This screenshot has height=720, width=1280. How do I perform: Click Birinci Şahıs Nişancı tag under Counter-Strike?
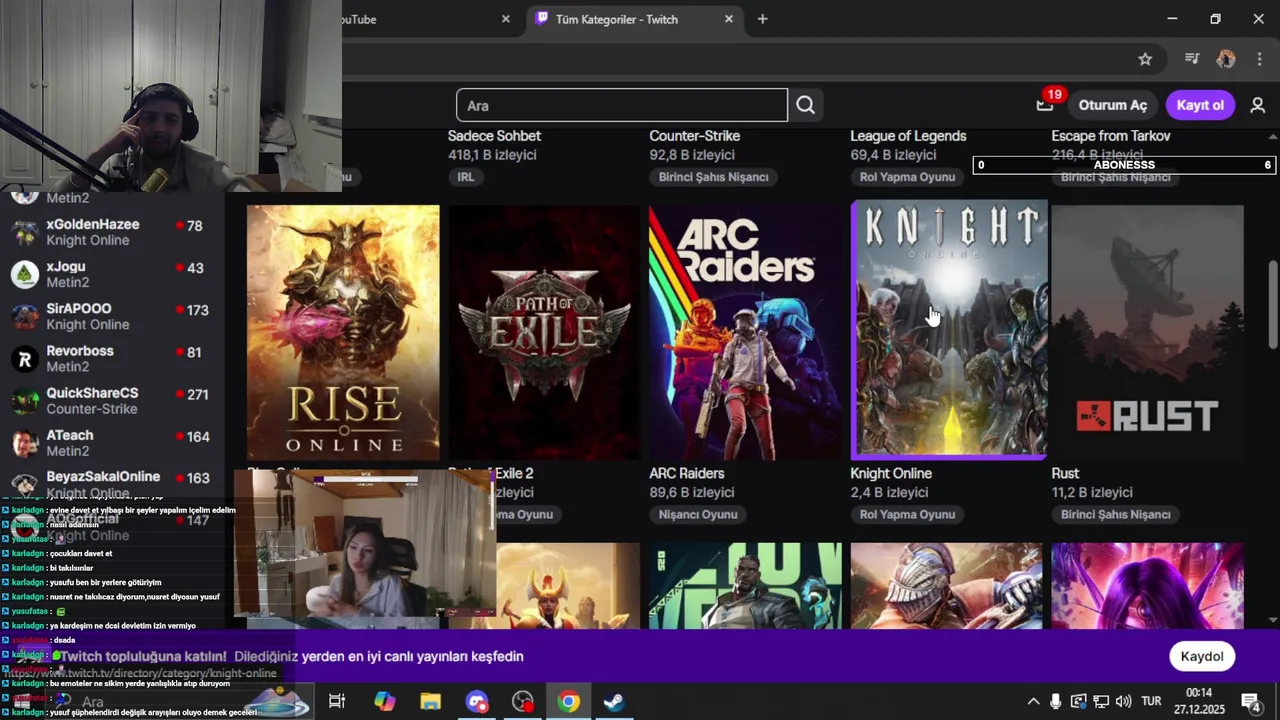[x=714, y=177]
